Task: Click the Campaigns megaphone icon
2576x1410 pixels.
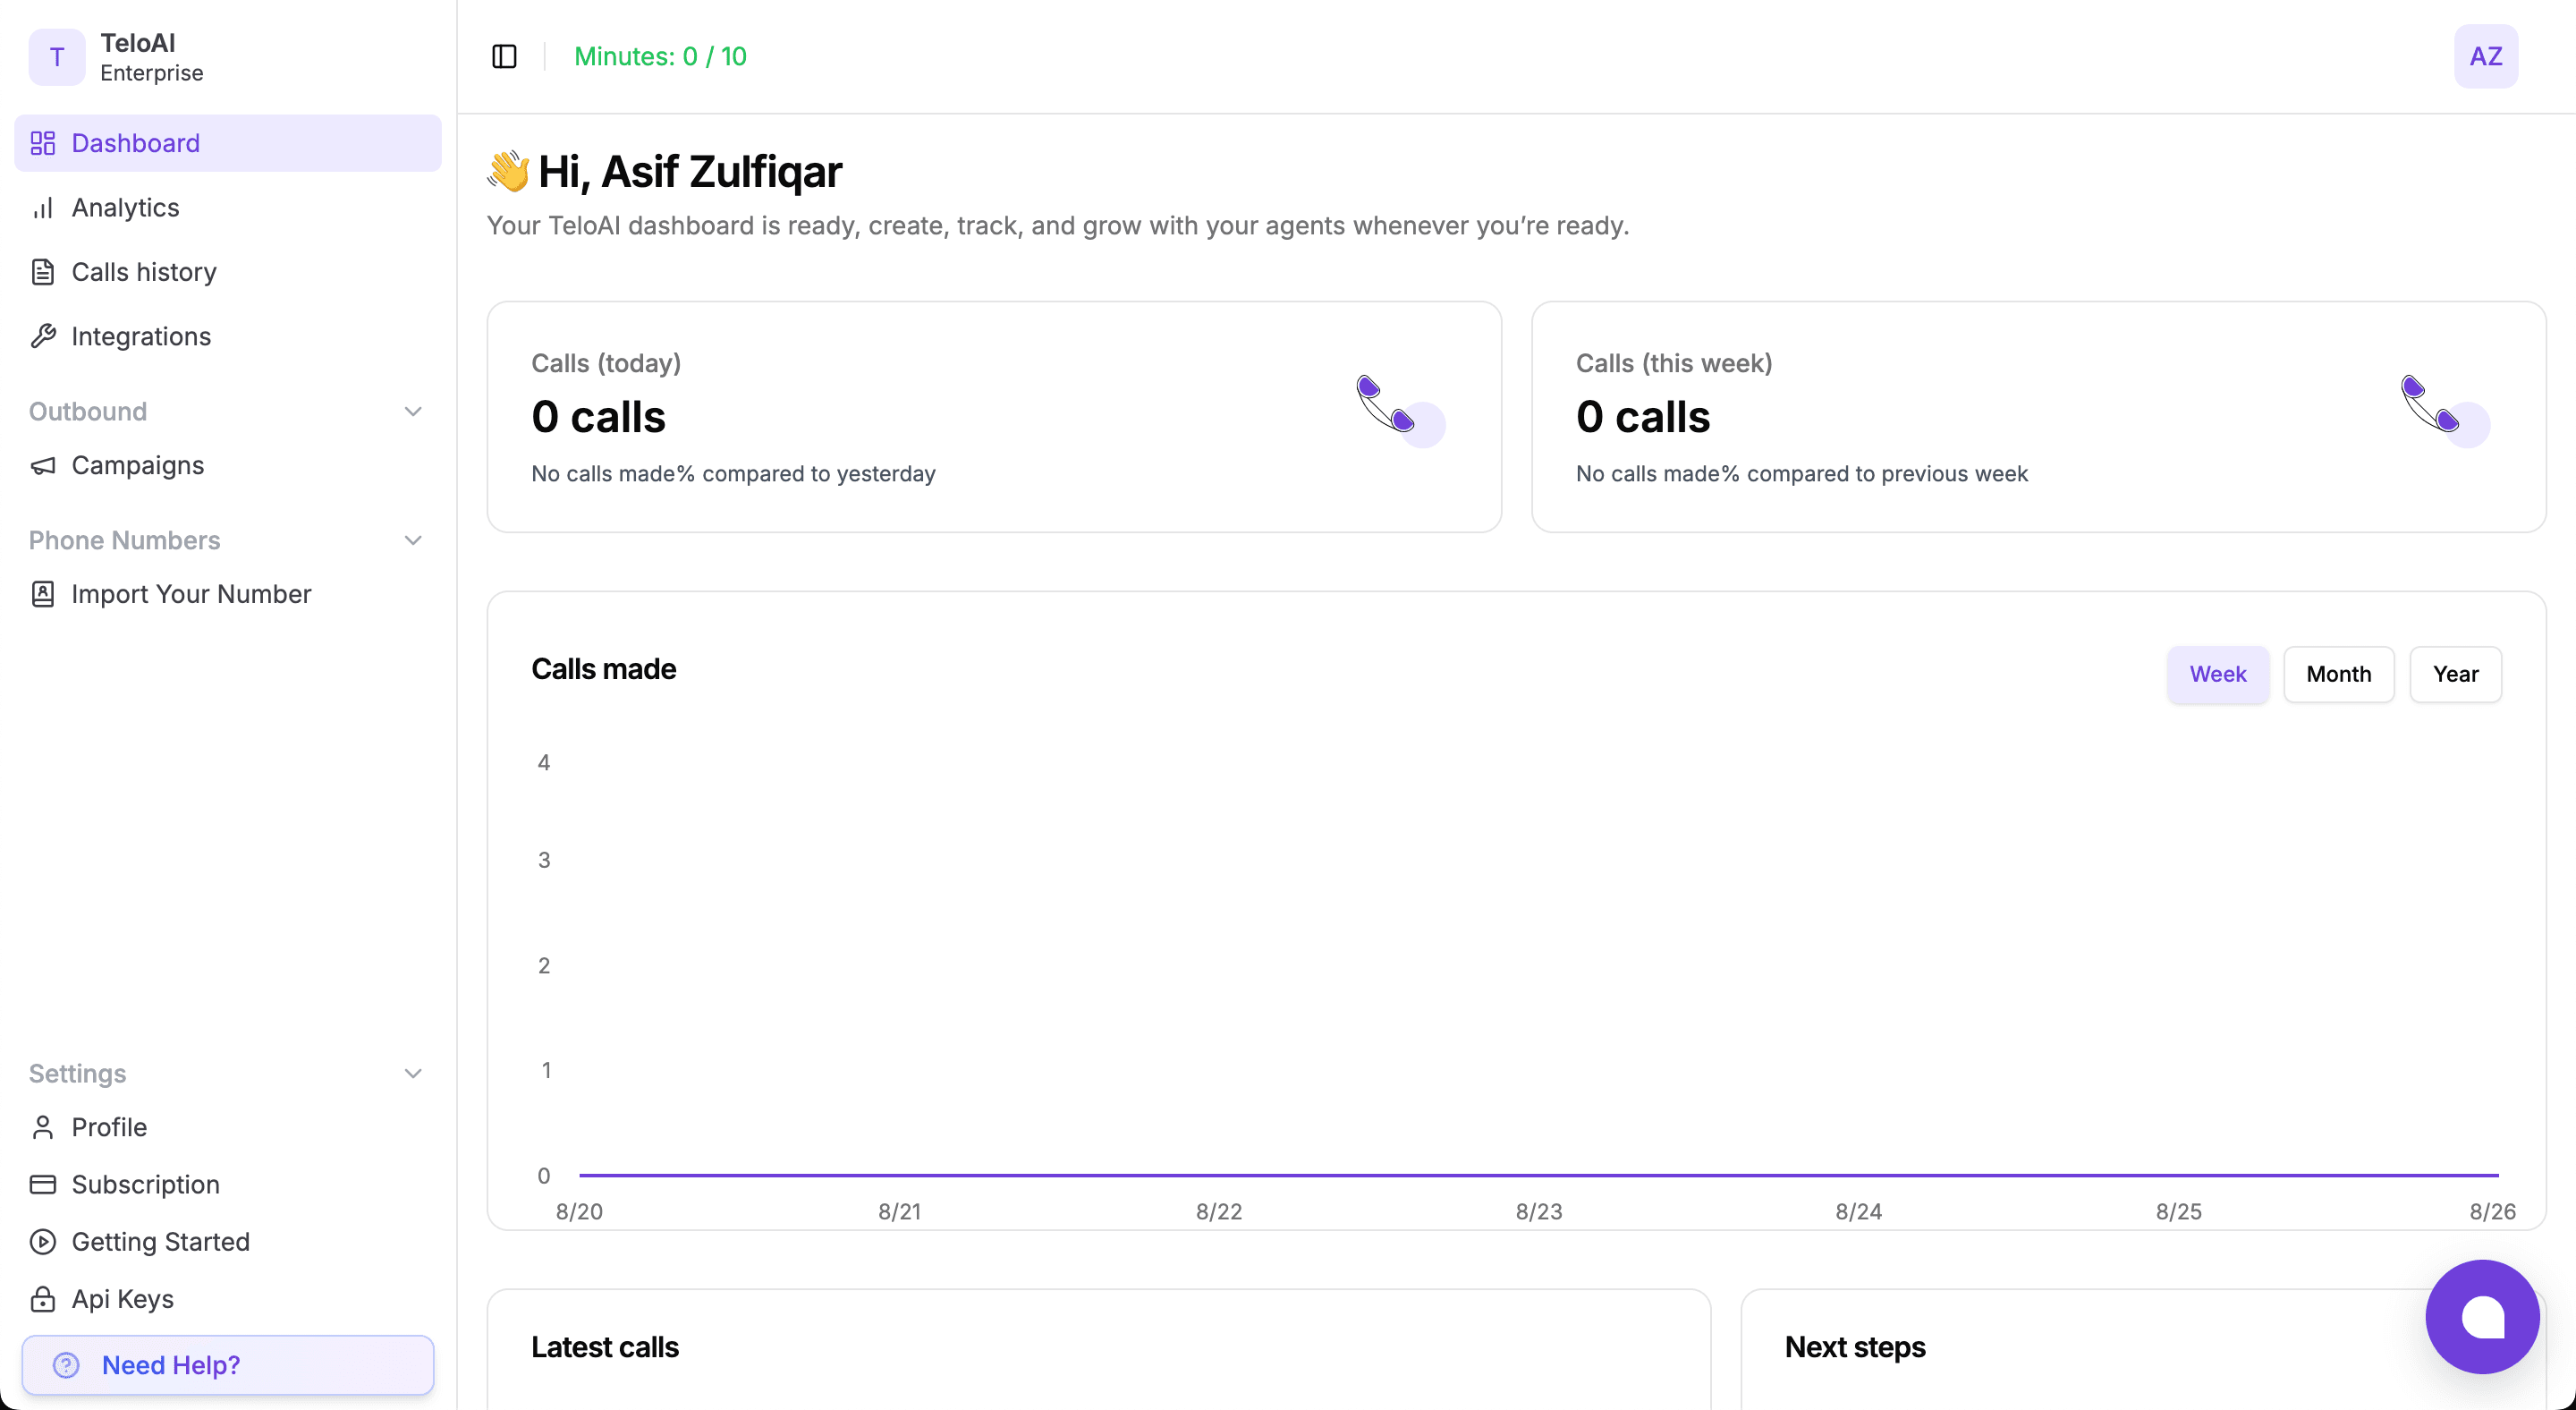Action: 44,465
